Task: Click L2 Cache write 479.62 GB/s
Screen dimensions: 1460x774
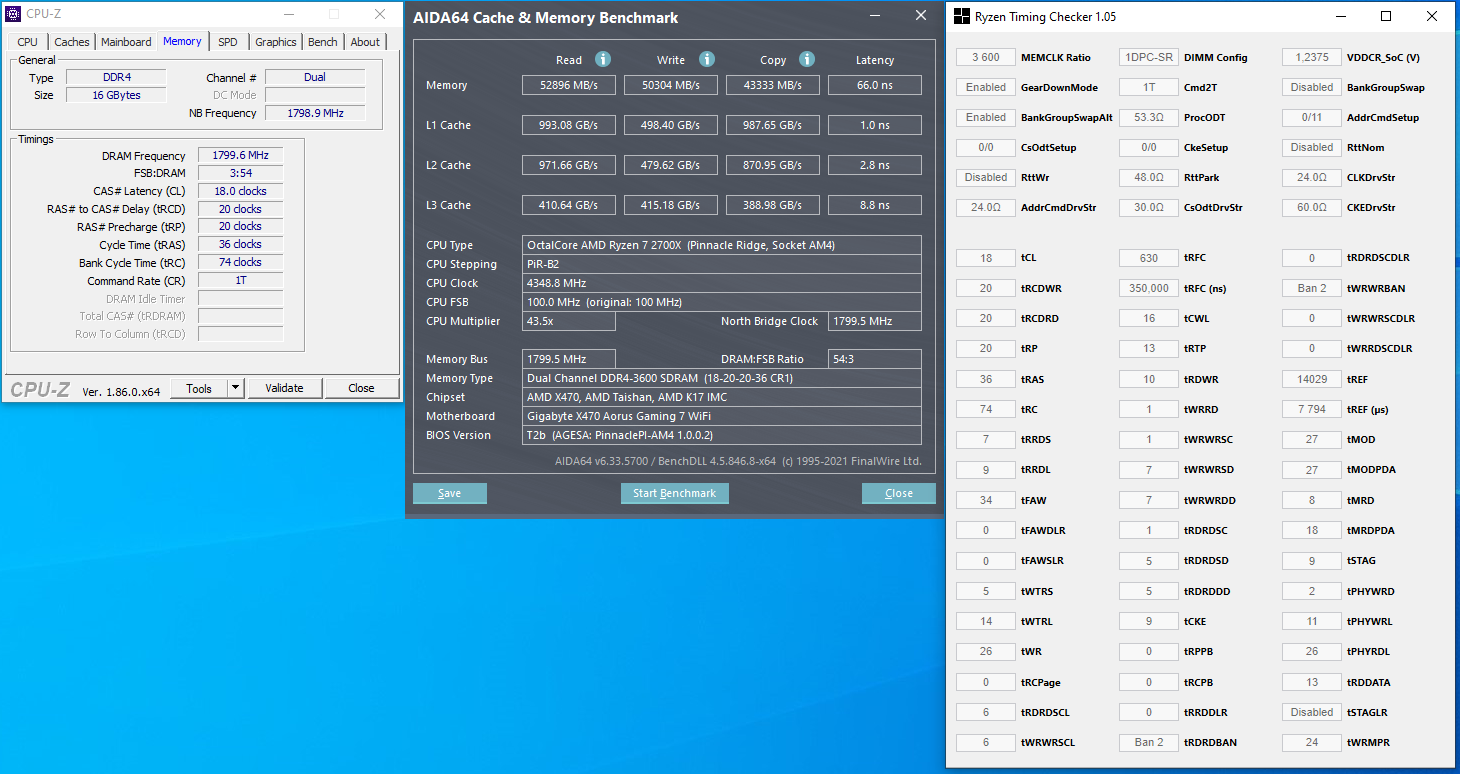Action: click(671, 165)
